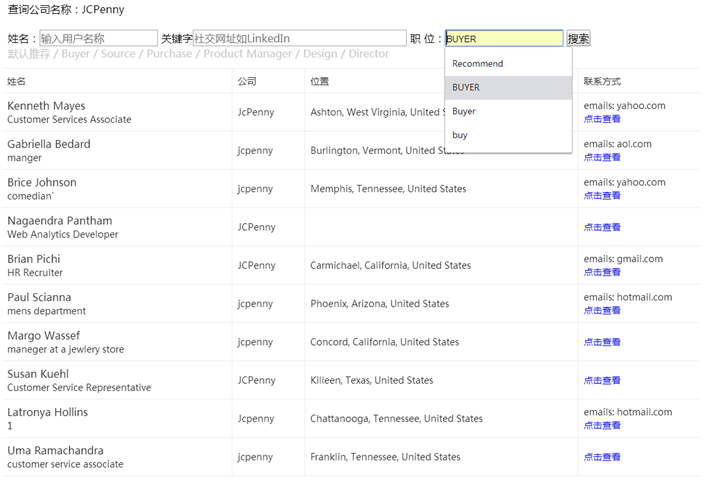Click the 联系方式 column header
This screenshot has height=492, width=702.
(602, 81)
